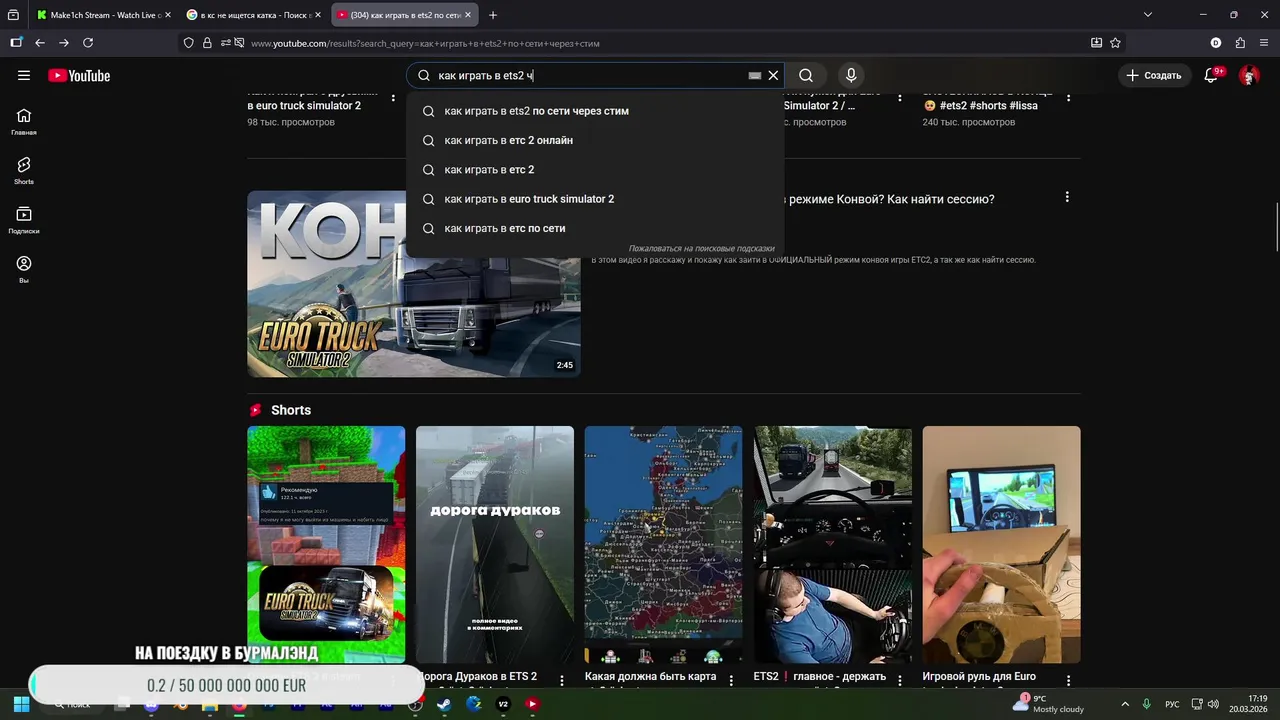Open a new browser tab
Screen dimensions: 1280x720
(493, 15)
